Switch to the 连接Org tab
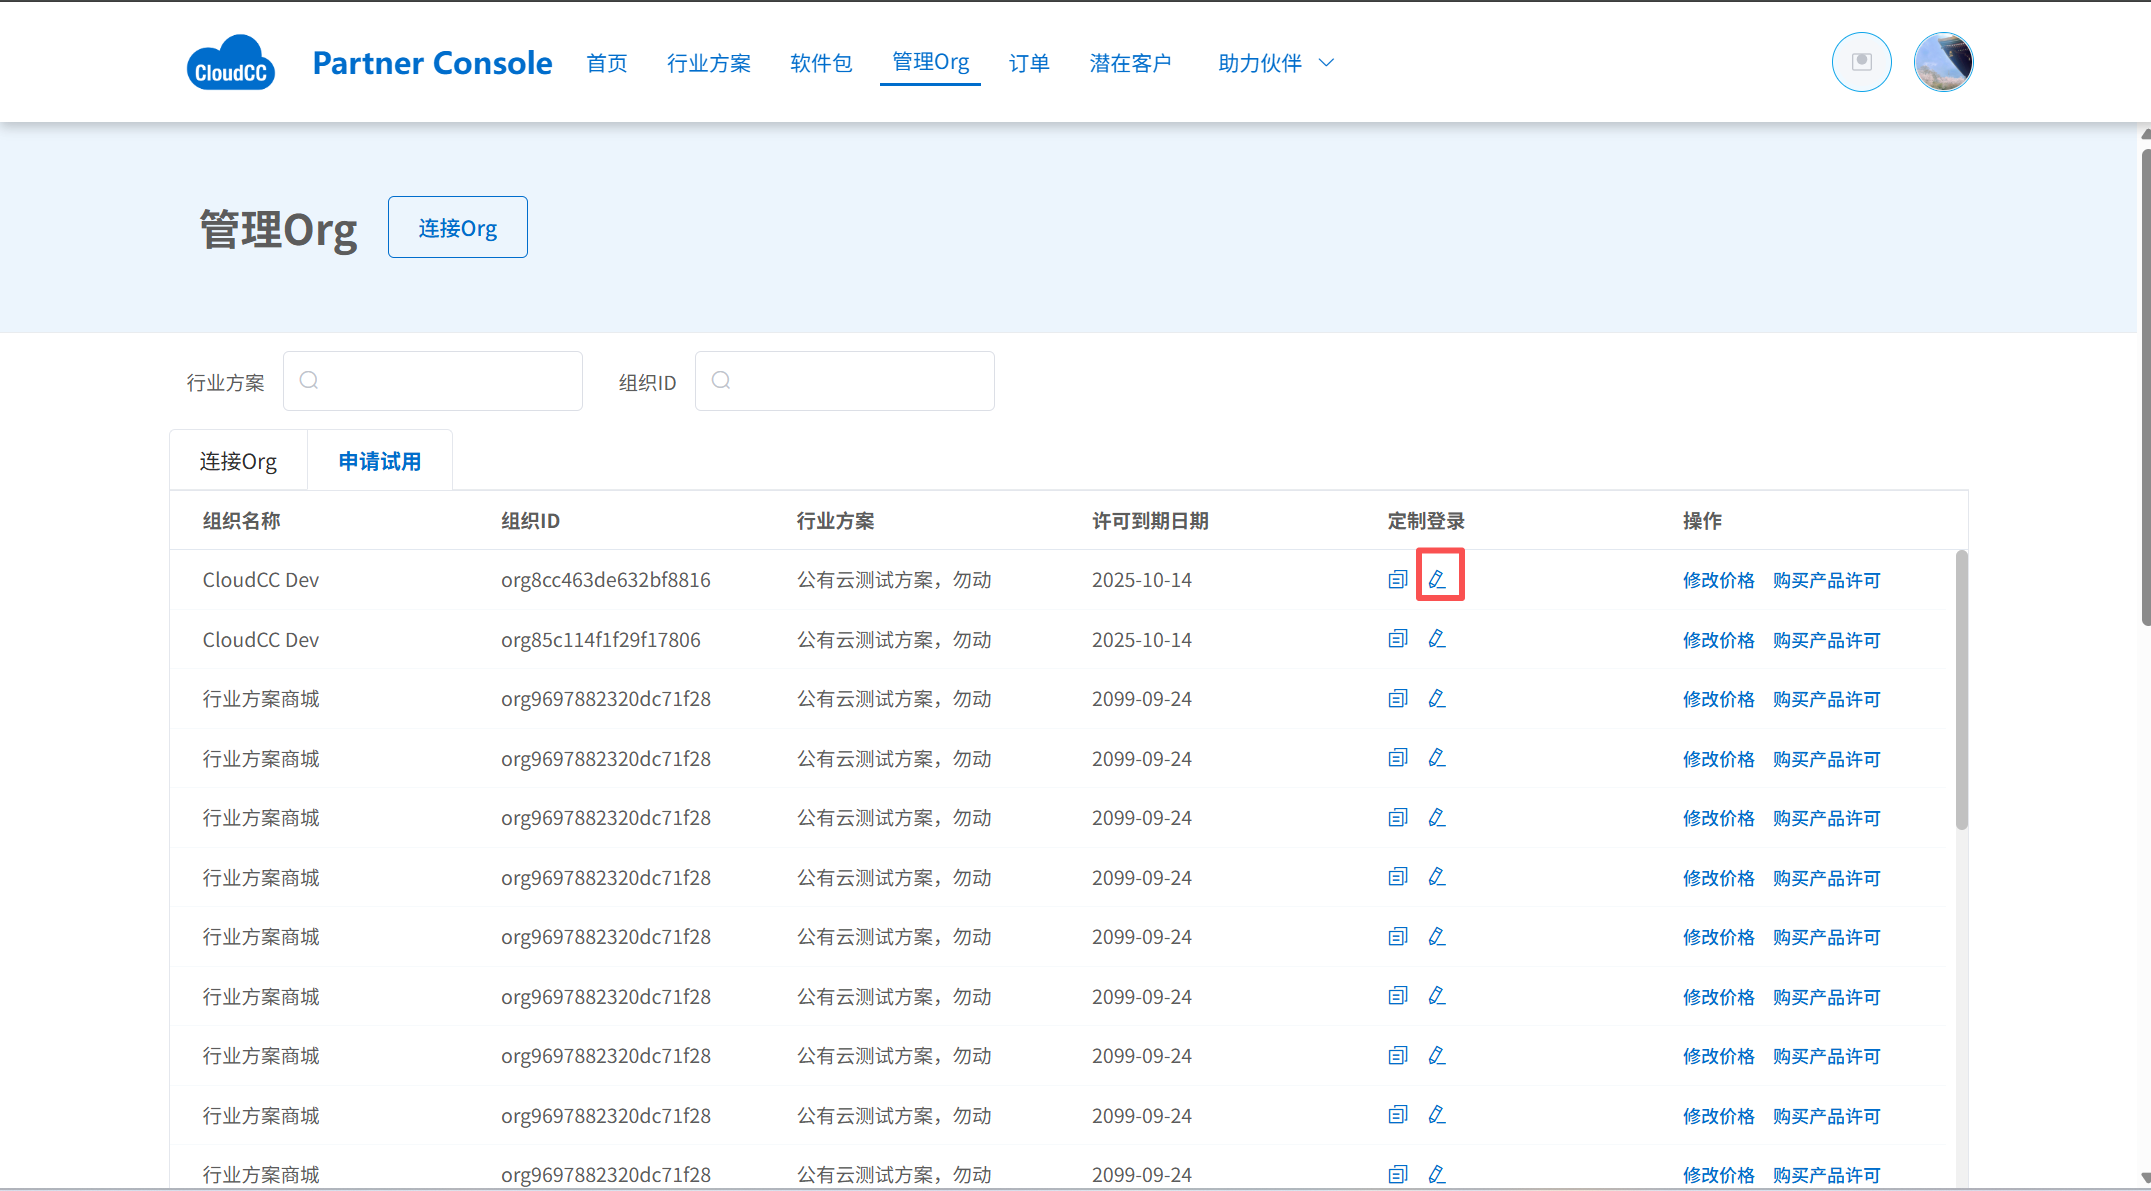Image resolution: width=2151 pixels, height=1191 pixels. click(238, 461)
